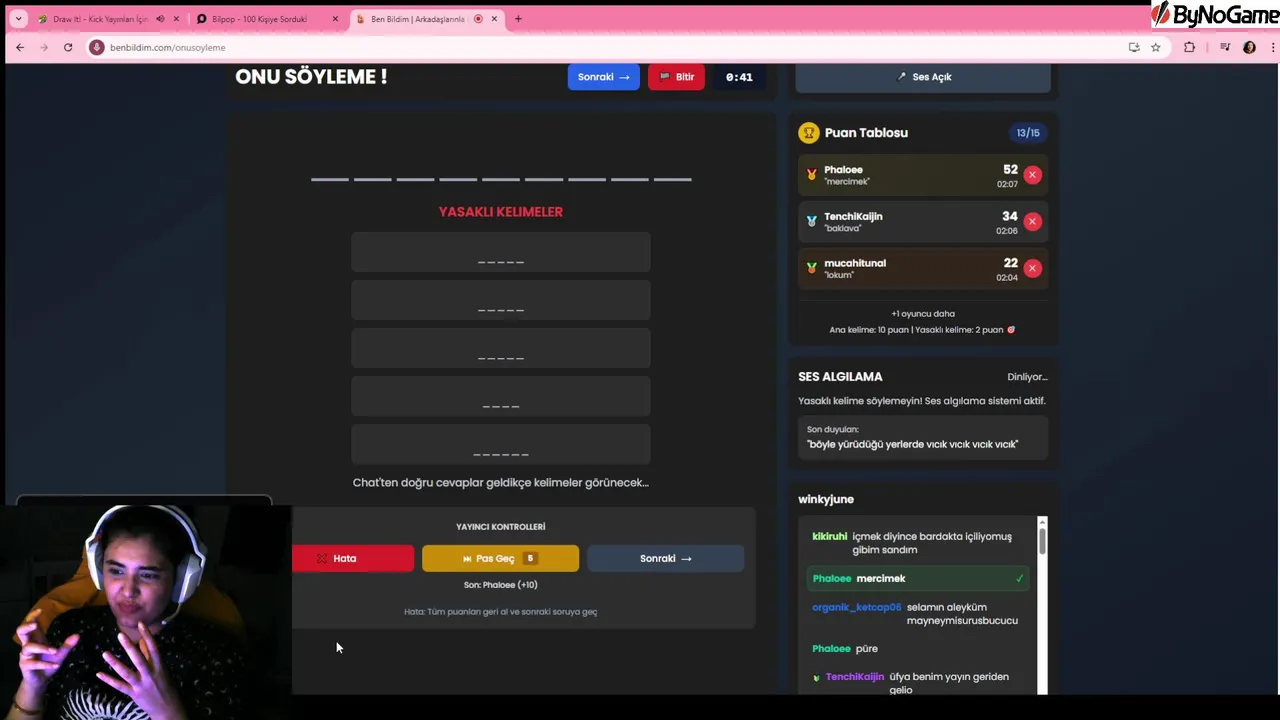Mute the Draw It! tab audio icon

[160, 19]
